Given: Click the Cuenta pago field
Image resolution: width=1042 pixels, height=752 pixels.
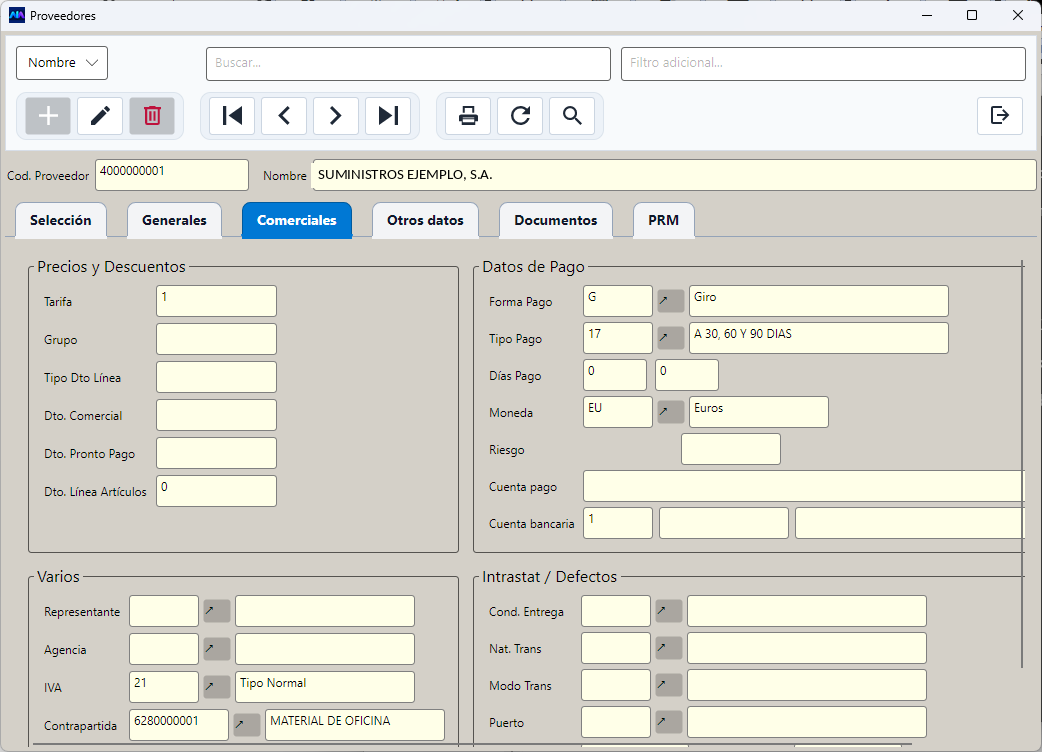Looking at the screenshot, I should (804, 486).
